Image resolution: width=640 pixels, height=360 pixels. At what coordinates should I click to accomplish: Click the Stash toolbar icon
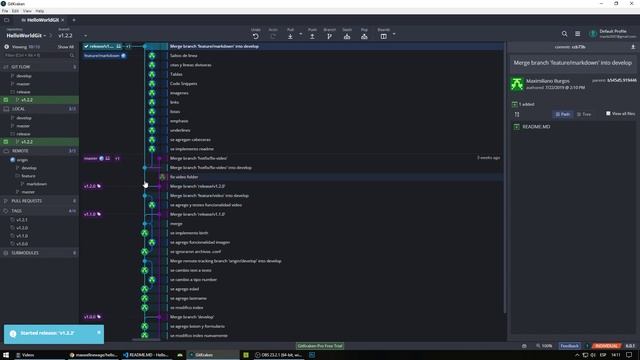(x=347, y=36)
